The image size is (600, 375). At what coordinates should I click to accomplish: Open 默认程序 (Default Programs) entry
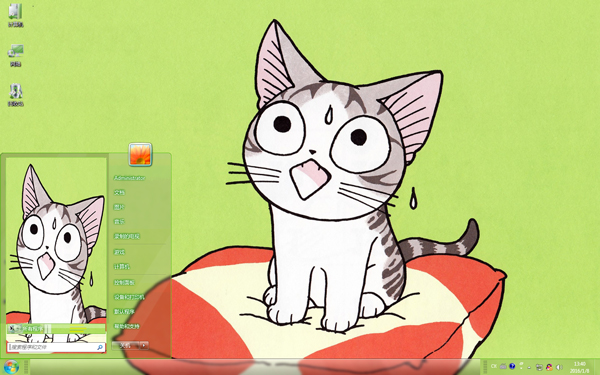pos(124,311)
